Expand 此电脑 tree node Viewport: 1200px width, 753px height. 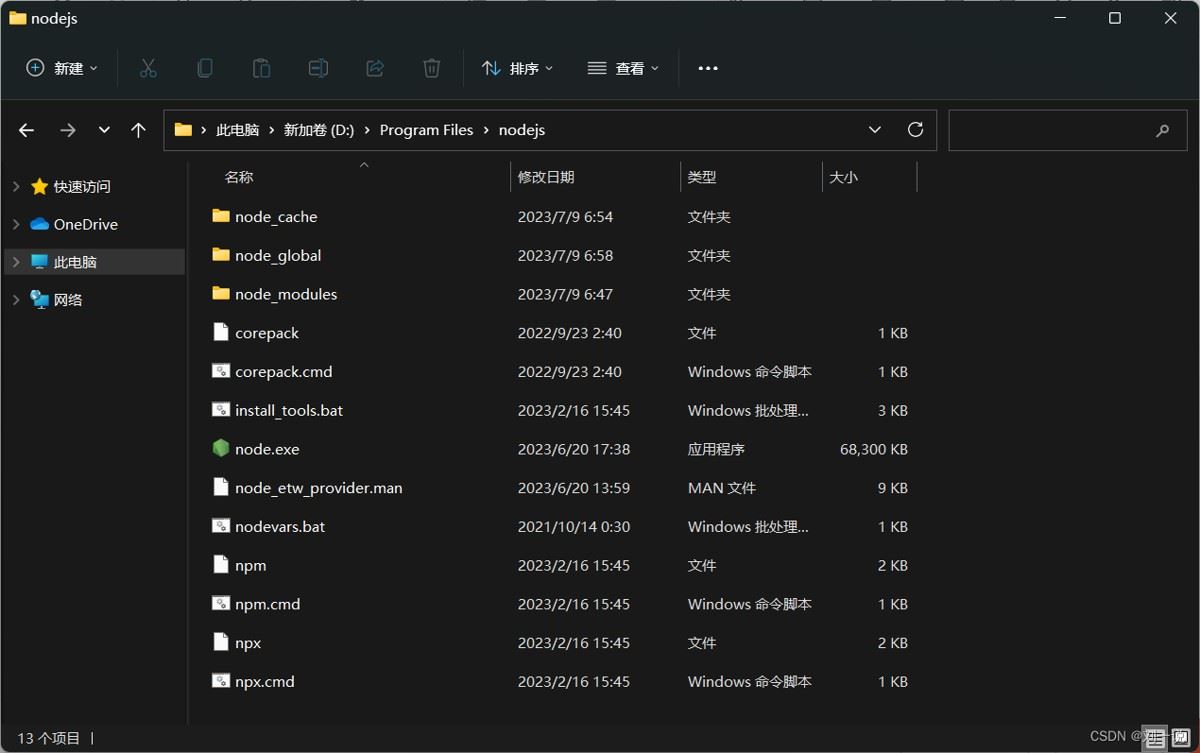(16, 262)
